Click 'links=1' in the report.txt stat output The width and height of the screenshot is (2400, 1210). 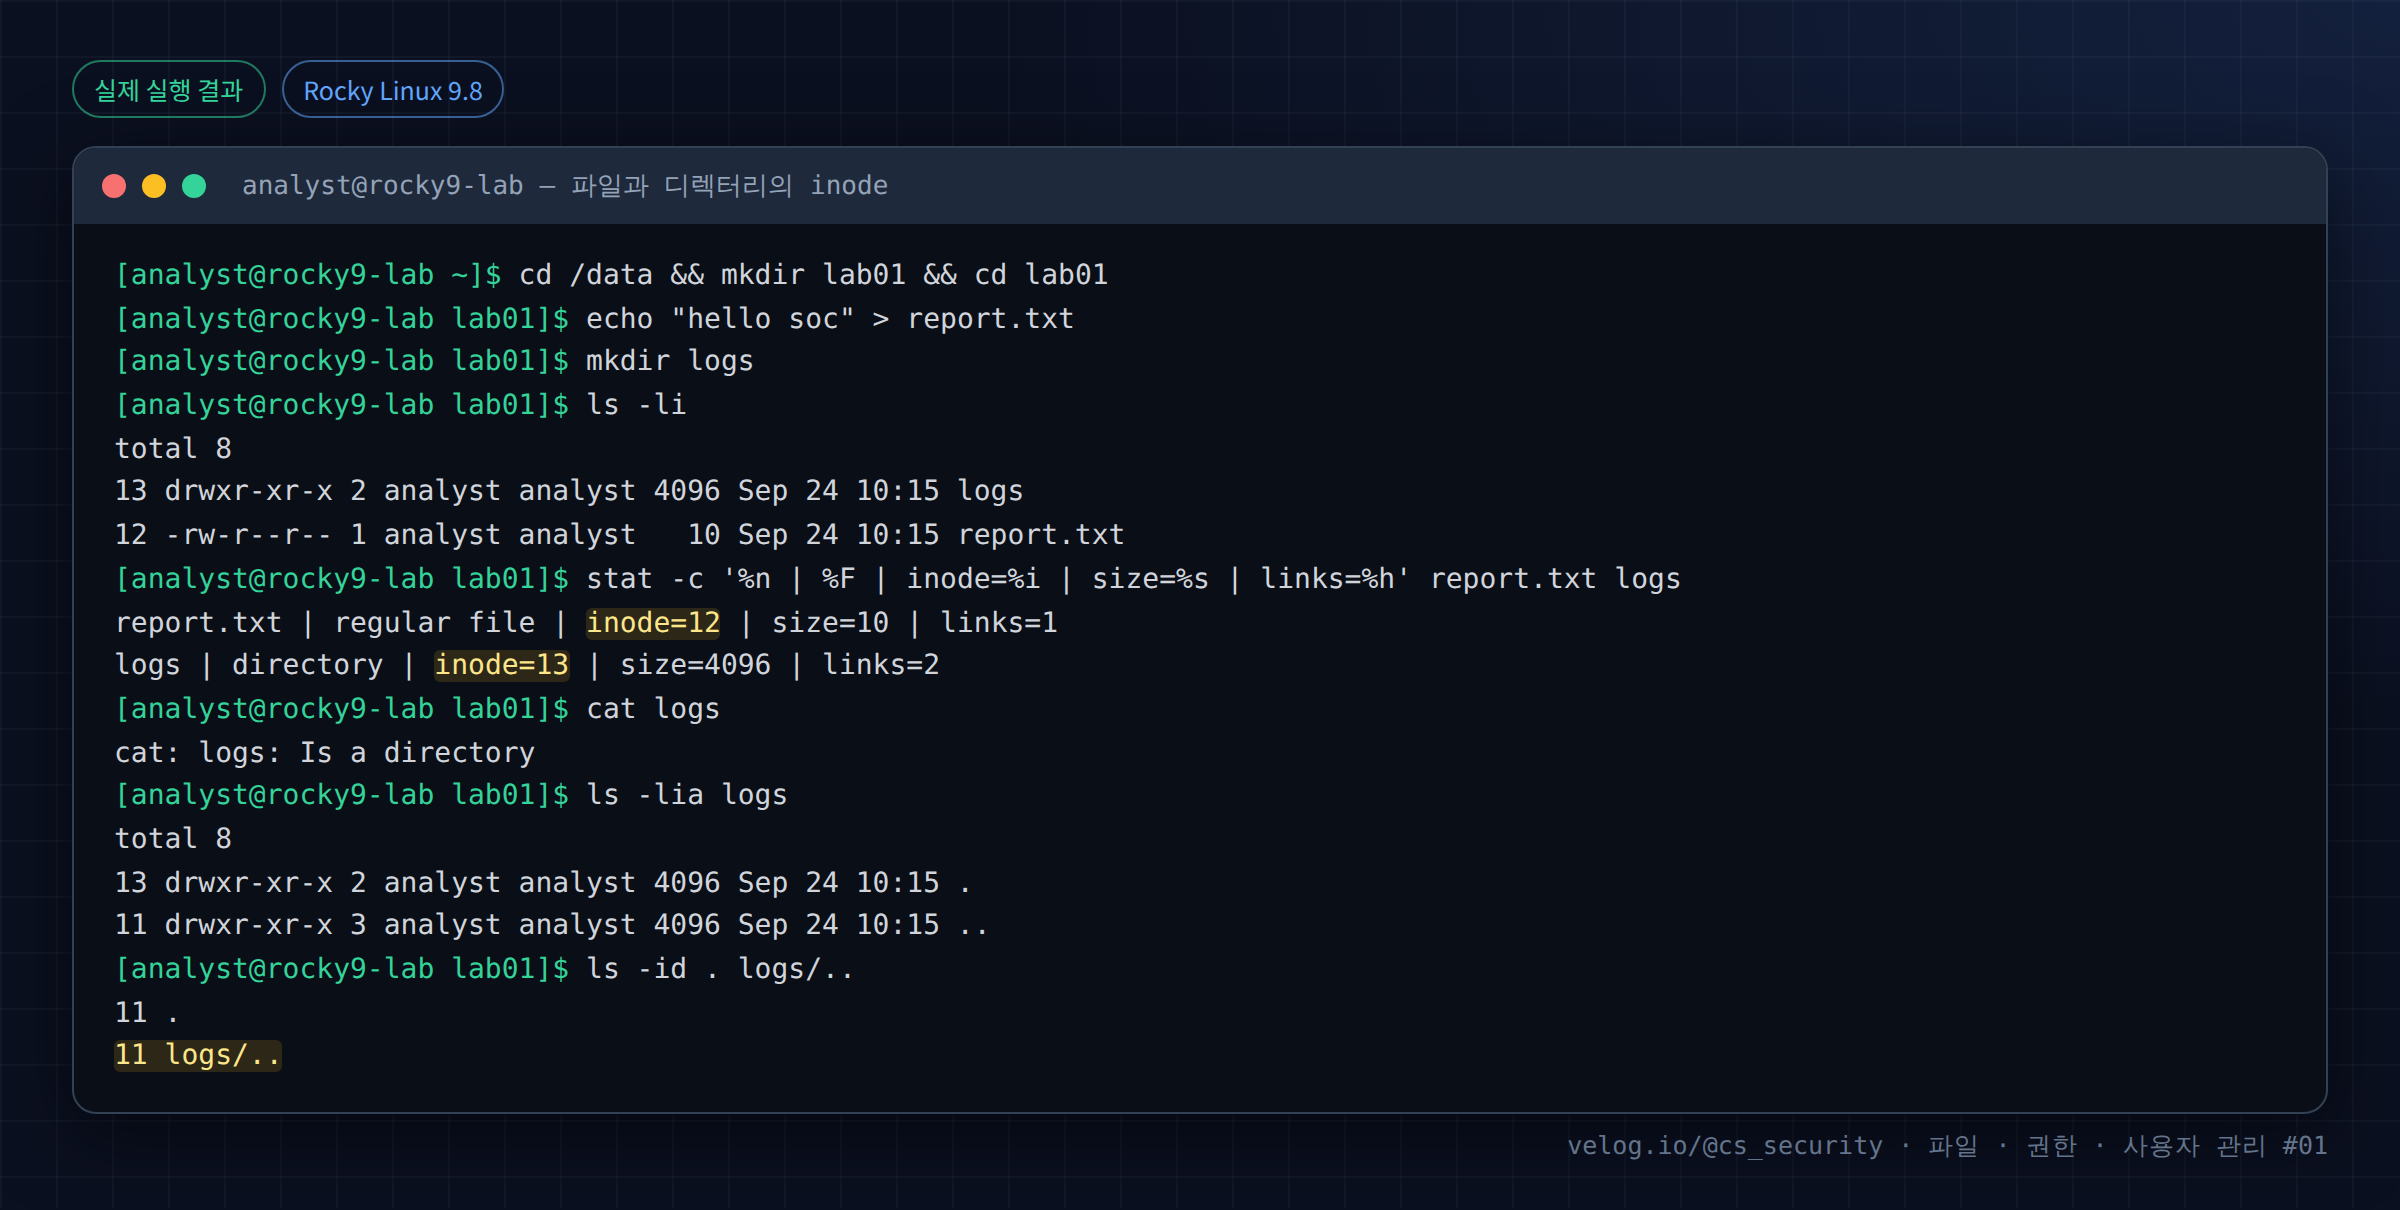point(999,623)
